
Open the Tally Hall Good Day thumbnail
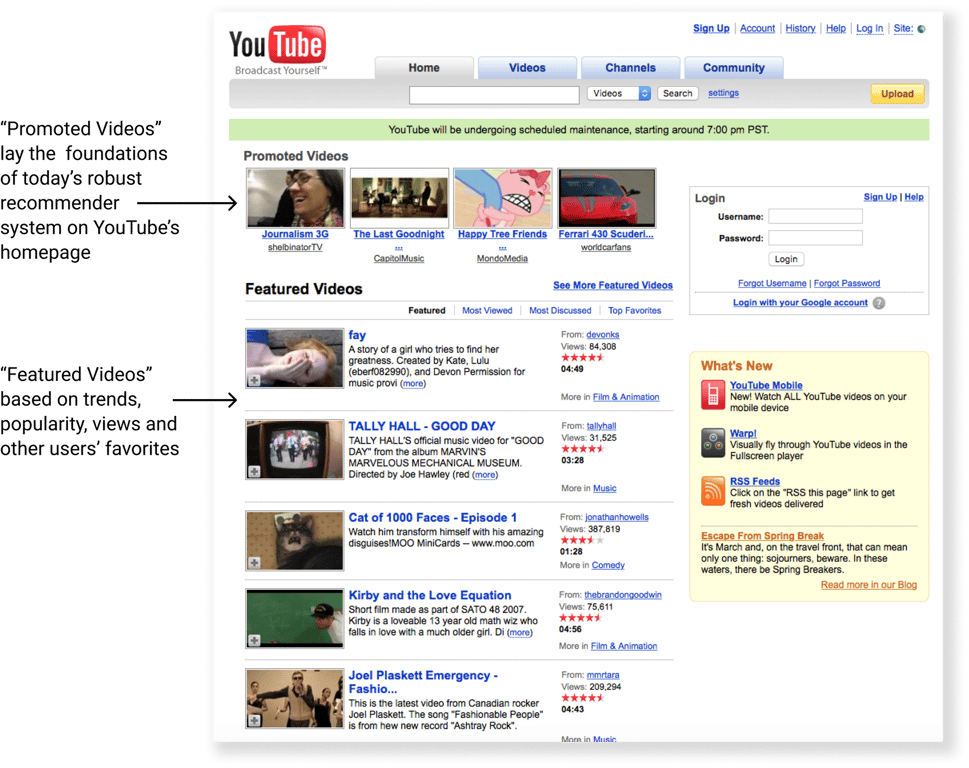[295, 450]
